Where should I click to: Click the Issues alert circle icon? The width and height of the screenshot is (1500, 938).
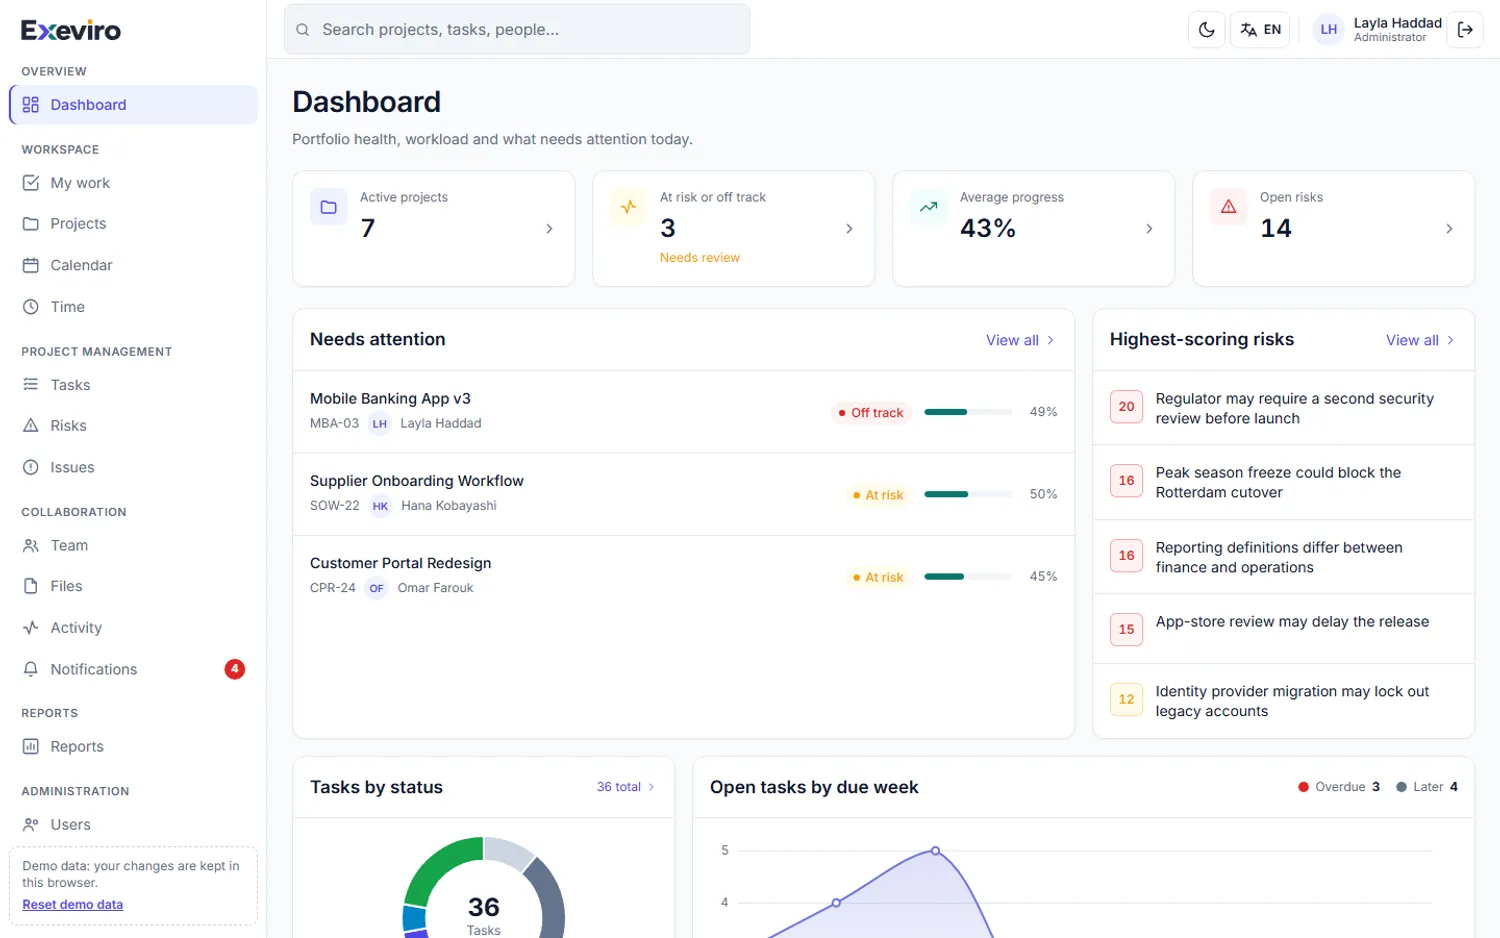31,467
